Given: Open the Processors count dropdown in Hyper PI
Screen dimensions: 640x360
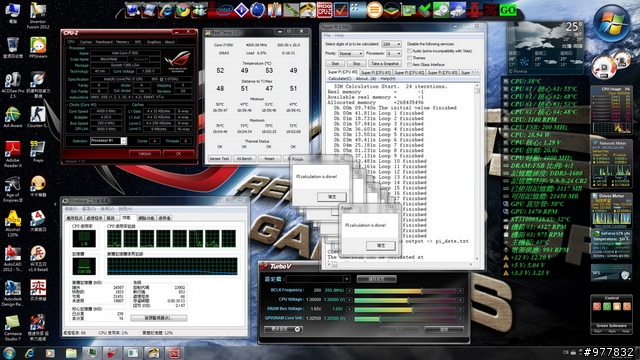Looking at the screenshot, I should (x=394, y=53).
